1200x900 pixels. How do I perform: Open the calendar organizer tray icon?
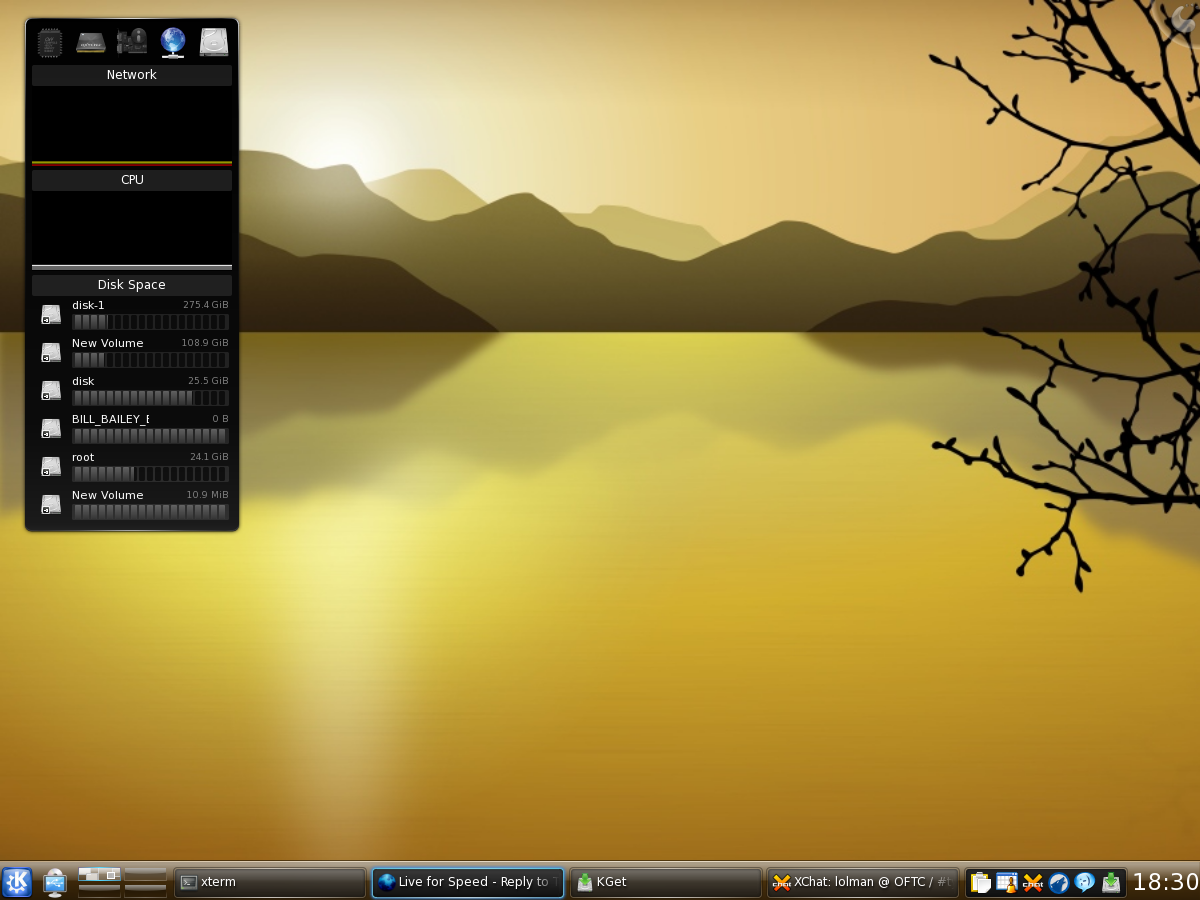[x=1007, y=882]
